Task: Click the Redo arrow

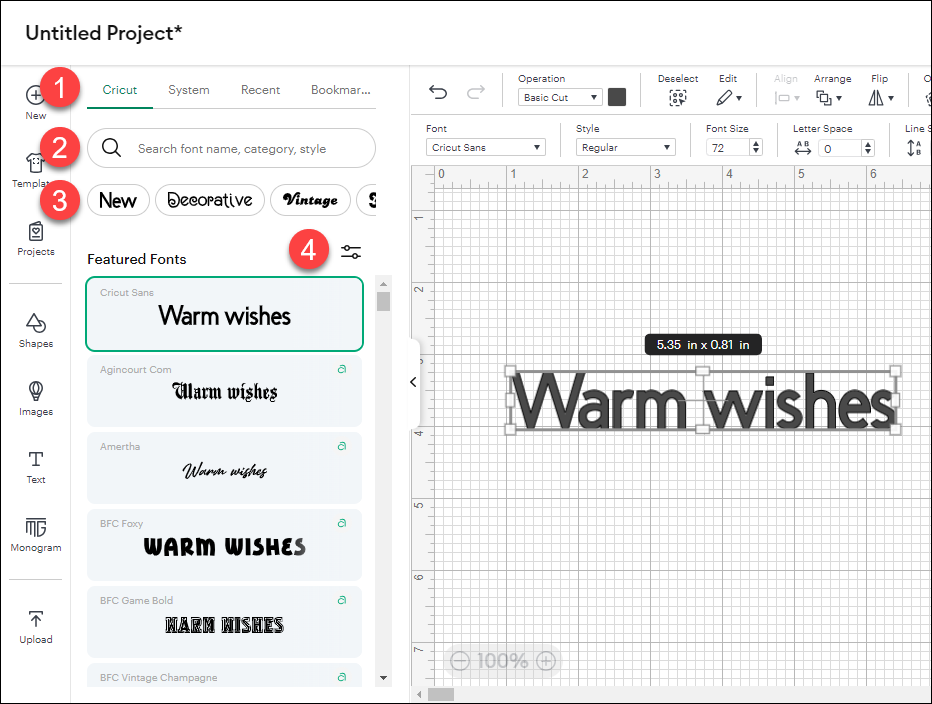Action: click(x=476, y=92)
